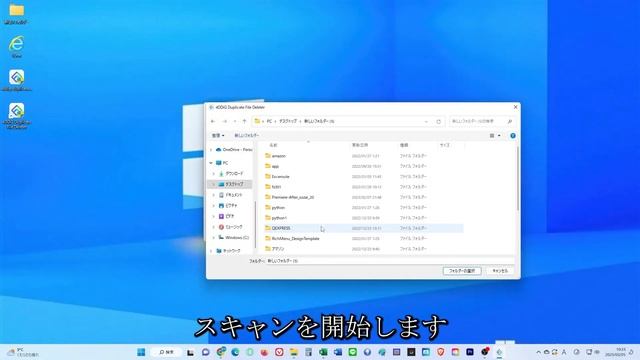Sort by the サイズ column header
This screenshot has width=640, height=360.
[444, 145]
